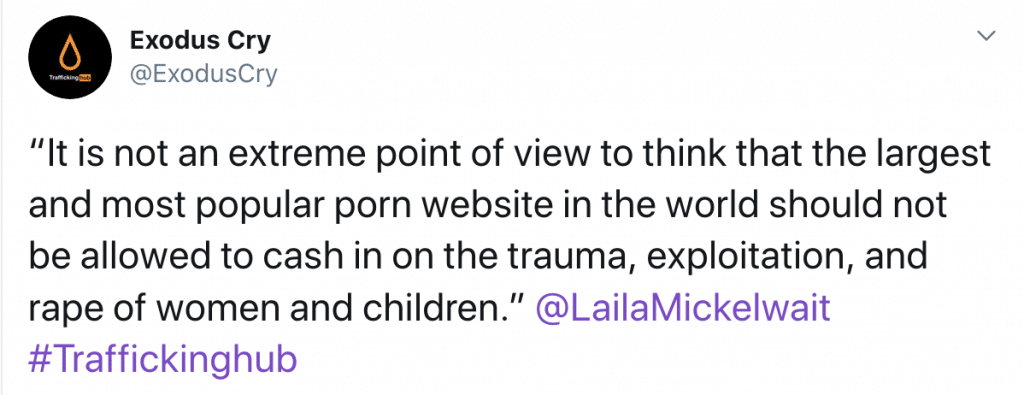Open the Exodus Cry profile avatar
This screenshot has width=1024, height=395.
pyautogui.click(x=70, y=57)
